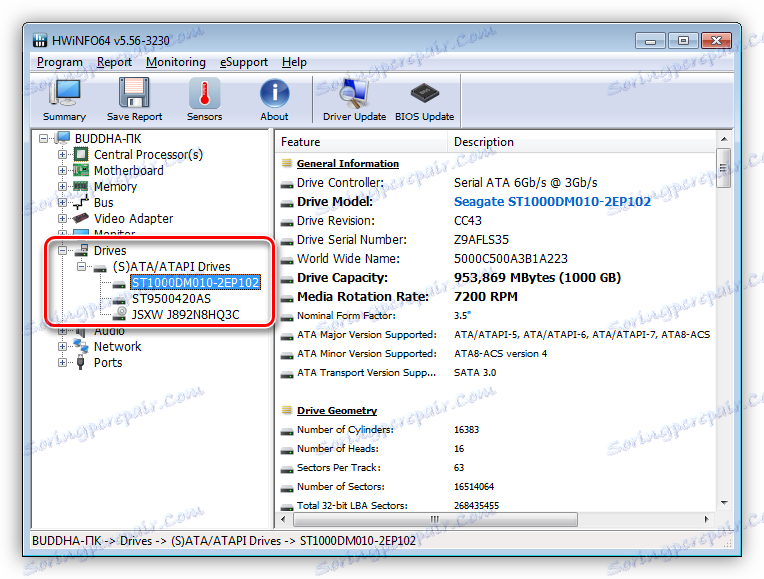764x579 pixels.
Task: Open the Sensors thermometer icon
Action: pos(204,93)
